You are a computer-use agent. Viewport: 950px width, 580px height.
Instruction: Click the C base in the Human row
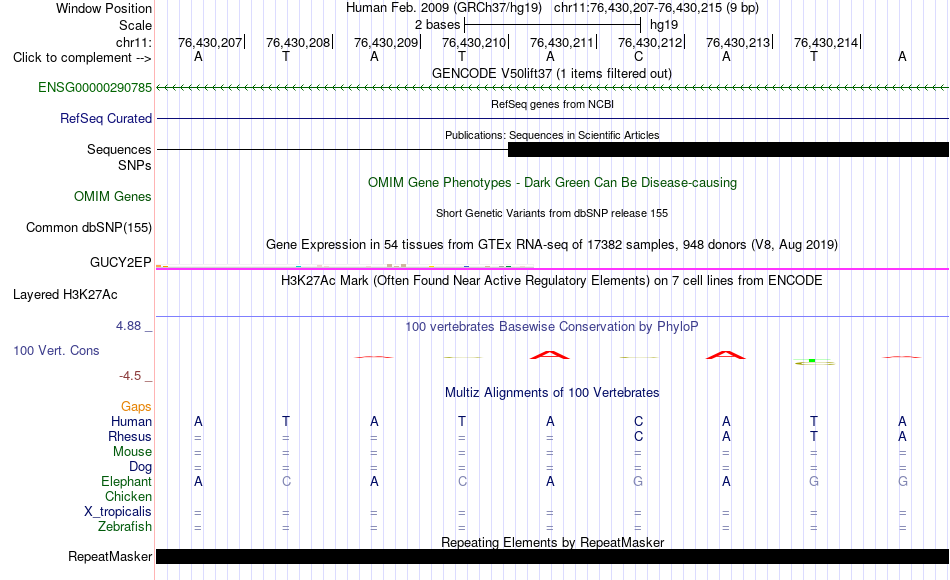[x=638, y=421]
